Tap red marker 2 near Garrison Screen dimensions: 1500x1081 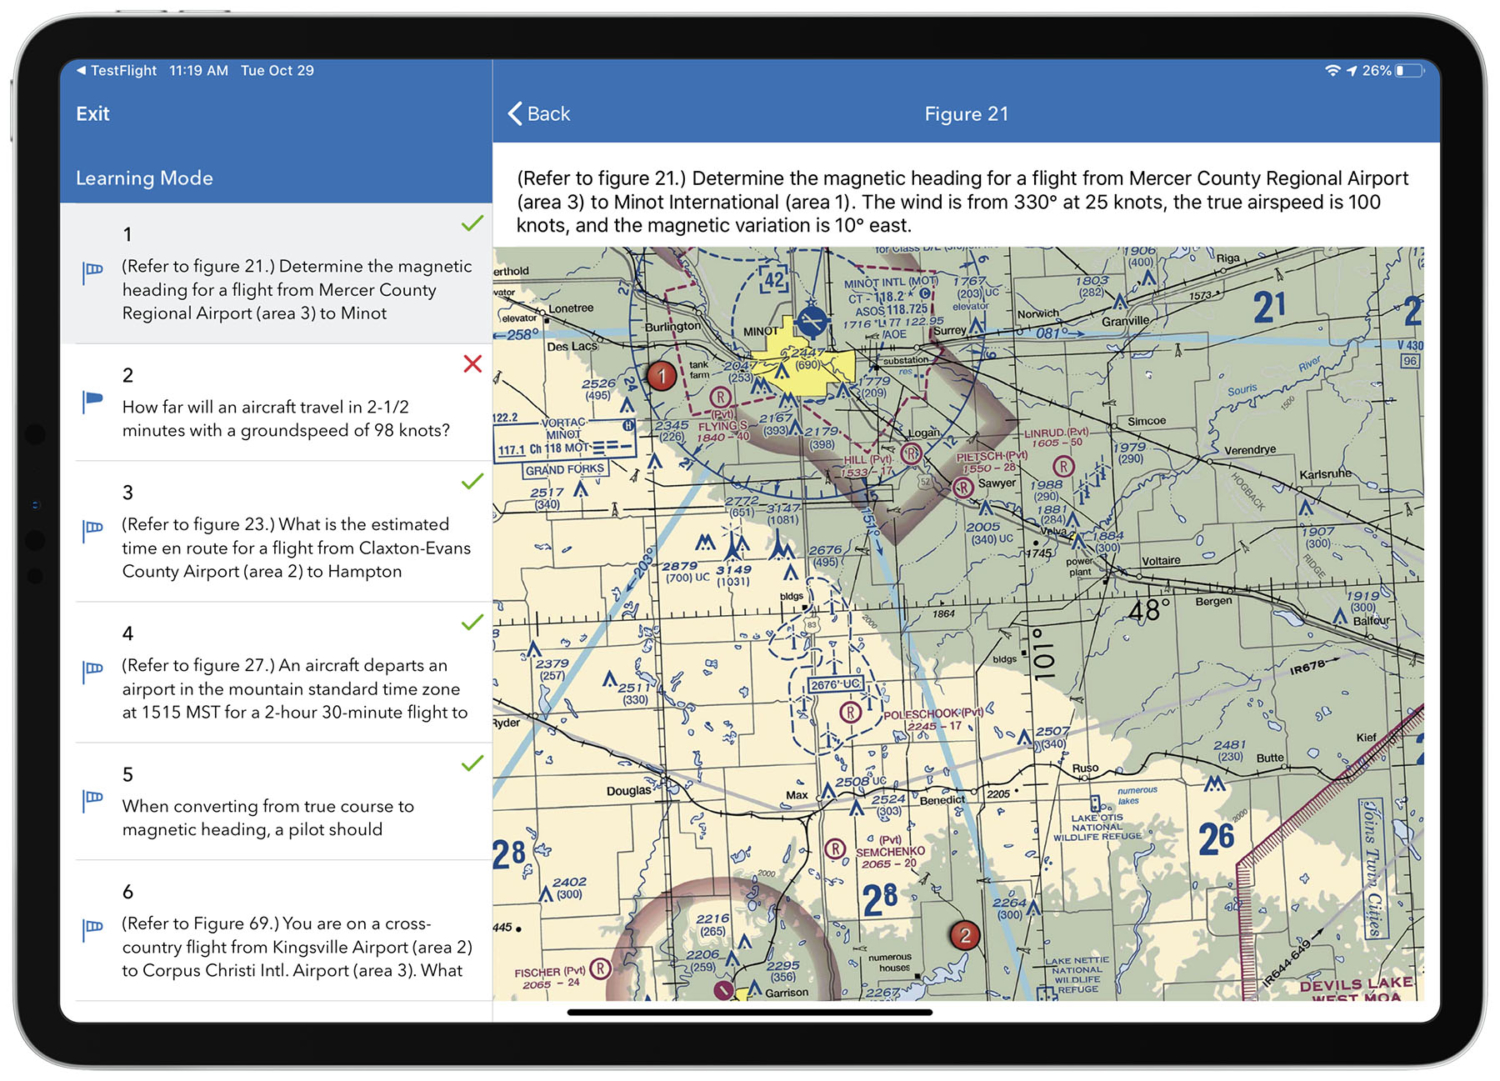966,936
